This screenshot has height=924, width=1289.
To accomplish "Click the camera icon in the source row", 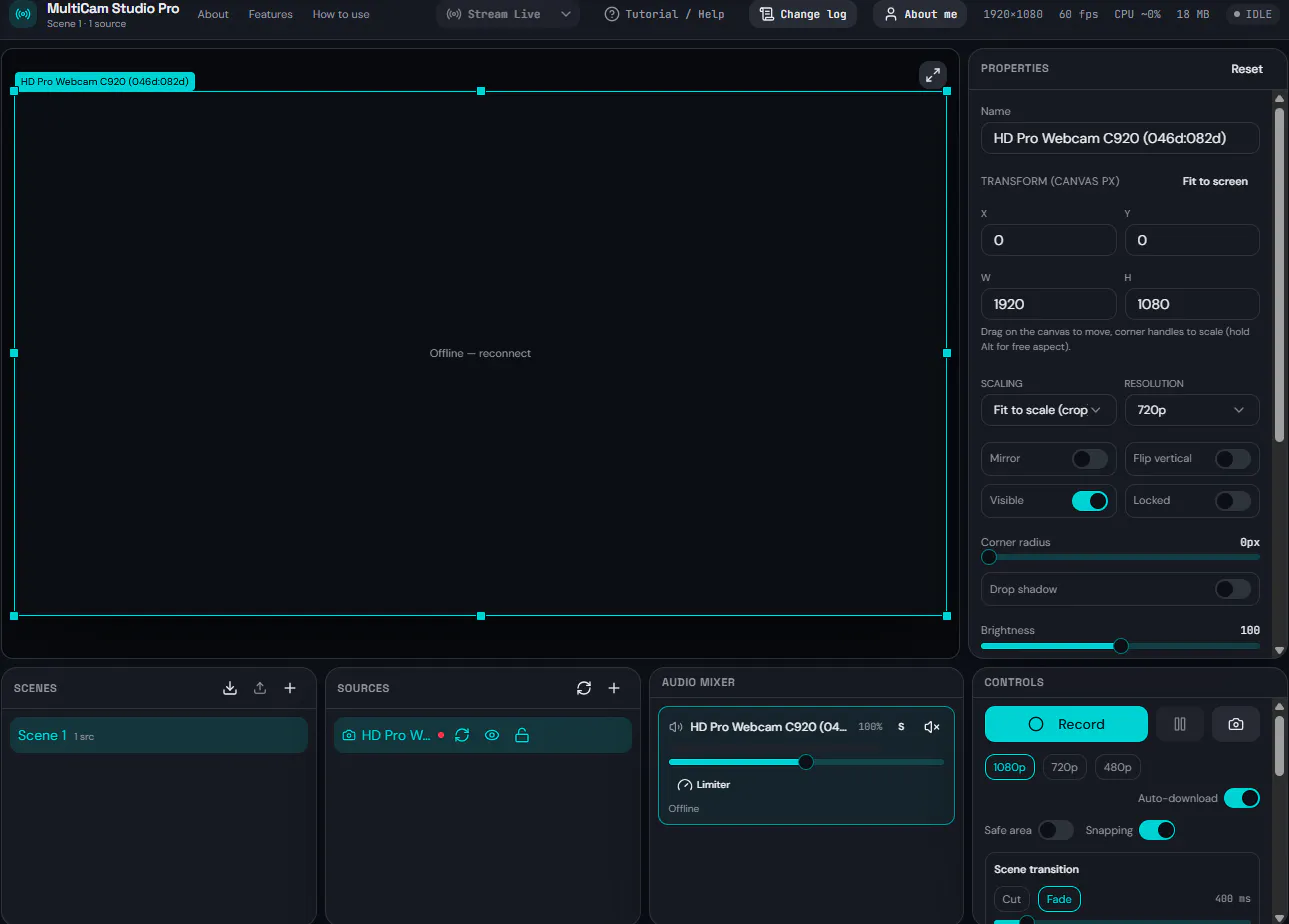I will point(349,735).
